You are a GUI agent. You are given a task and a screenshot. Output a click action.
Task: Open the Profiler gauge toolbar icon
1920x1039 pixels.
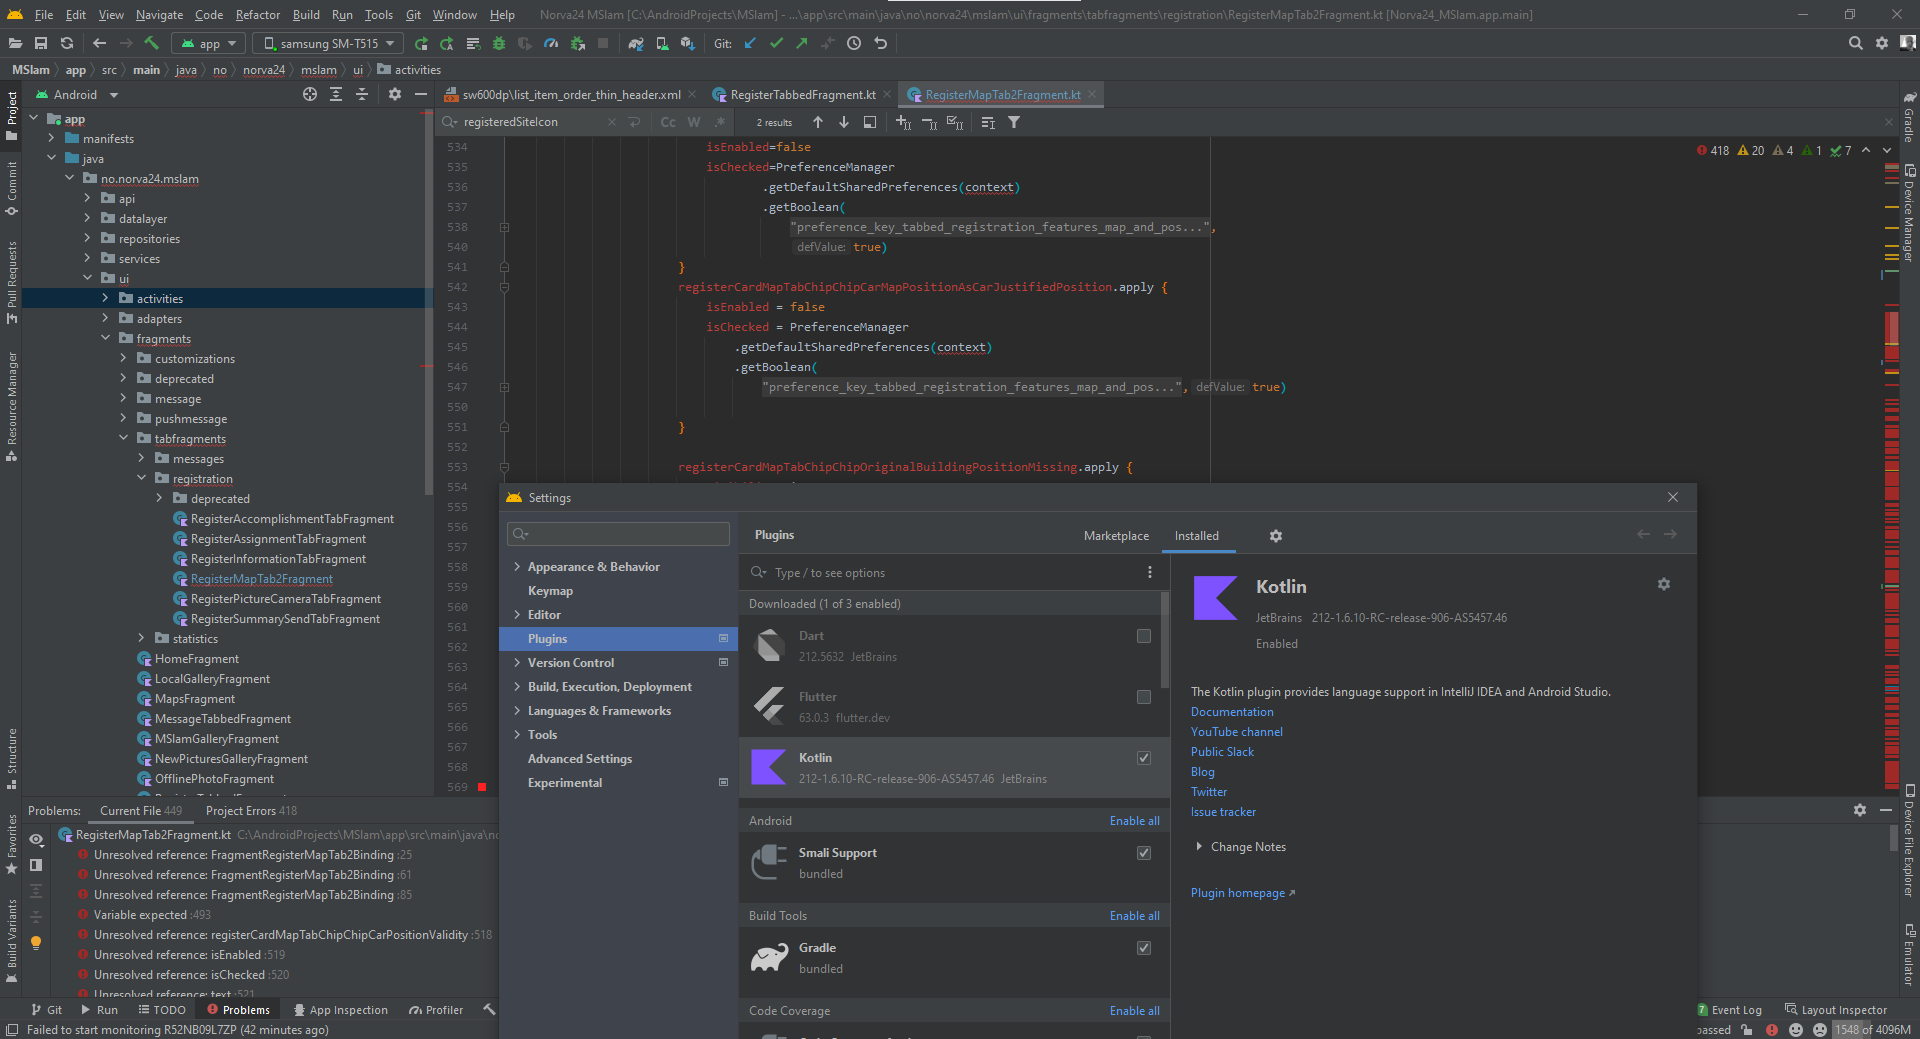click(x=551, y=43)
